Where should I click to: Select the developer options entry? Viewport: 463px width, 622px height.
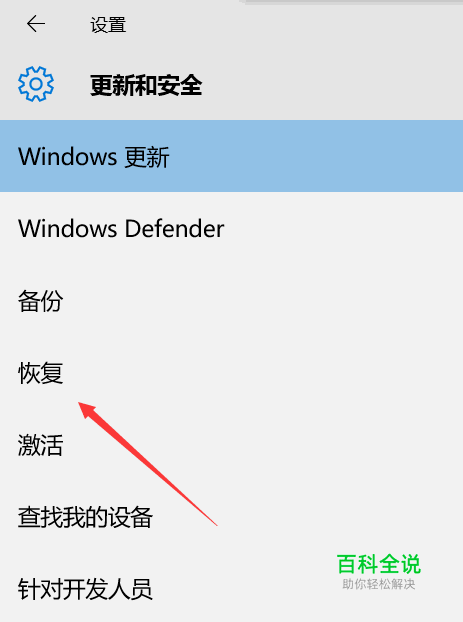pyautogui.click(x=231, y=589)
